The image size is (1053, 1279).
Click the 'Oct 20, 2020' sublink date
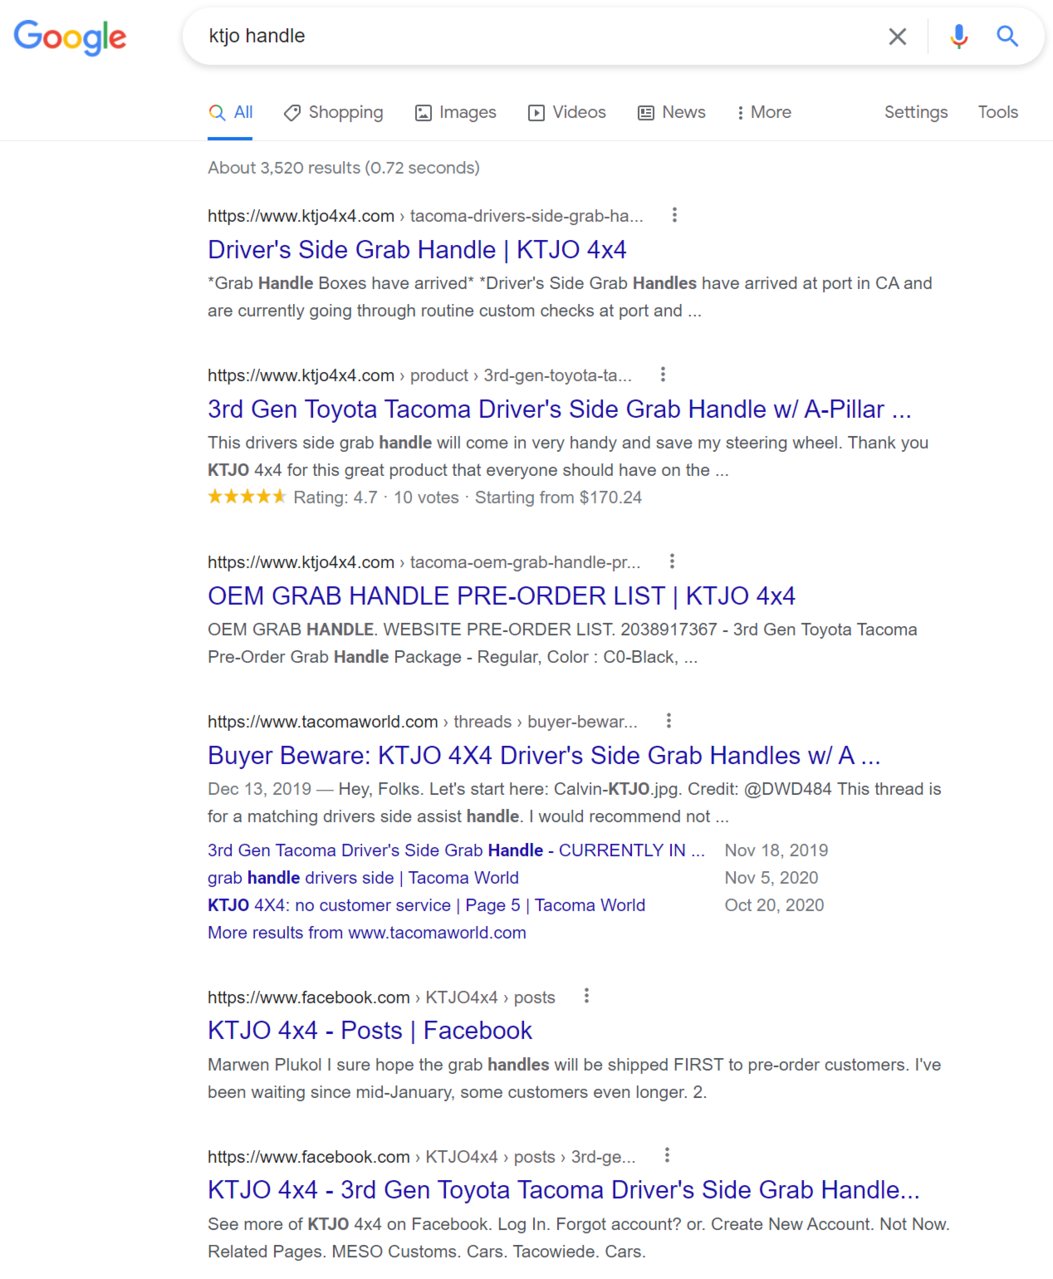pos(774,905)
